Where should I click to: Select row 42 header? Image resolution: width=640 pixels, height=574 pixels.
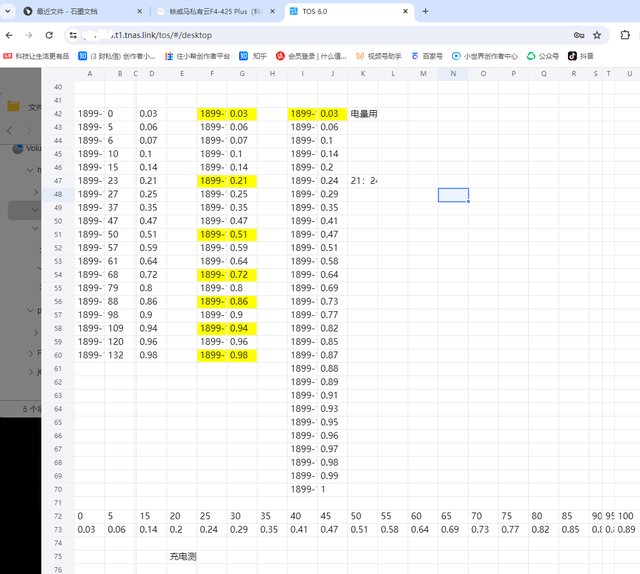[58, 114]
